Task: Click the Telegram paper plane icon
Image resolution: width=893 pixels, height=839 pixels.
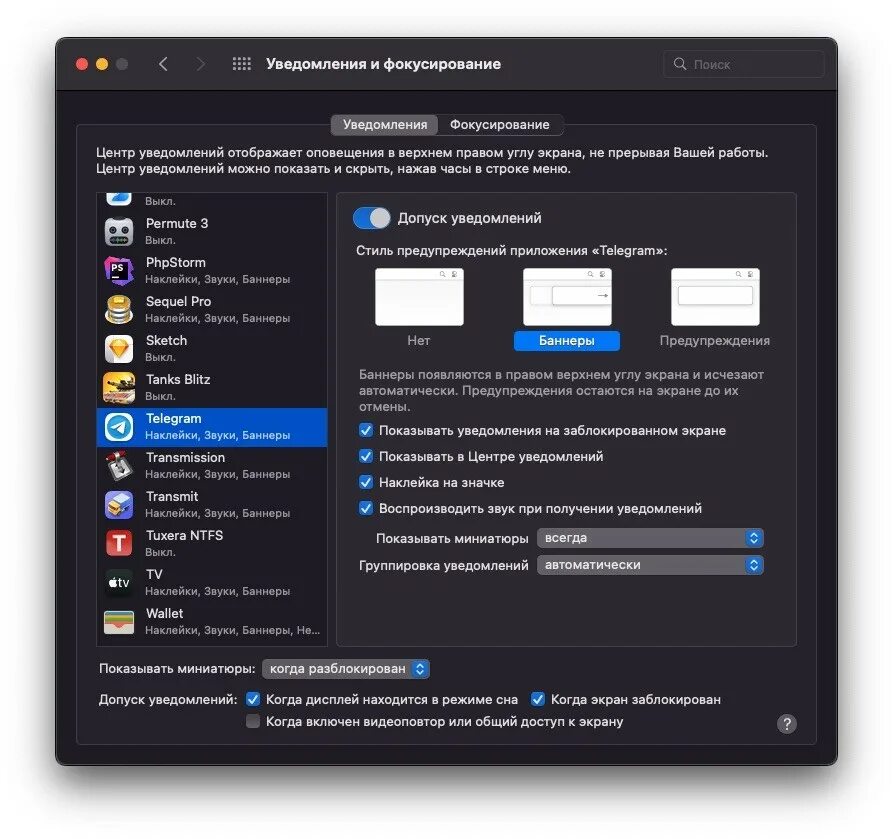Action: click(119, 427)
